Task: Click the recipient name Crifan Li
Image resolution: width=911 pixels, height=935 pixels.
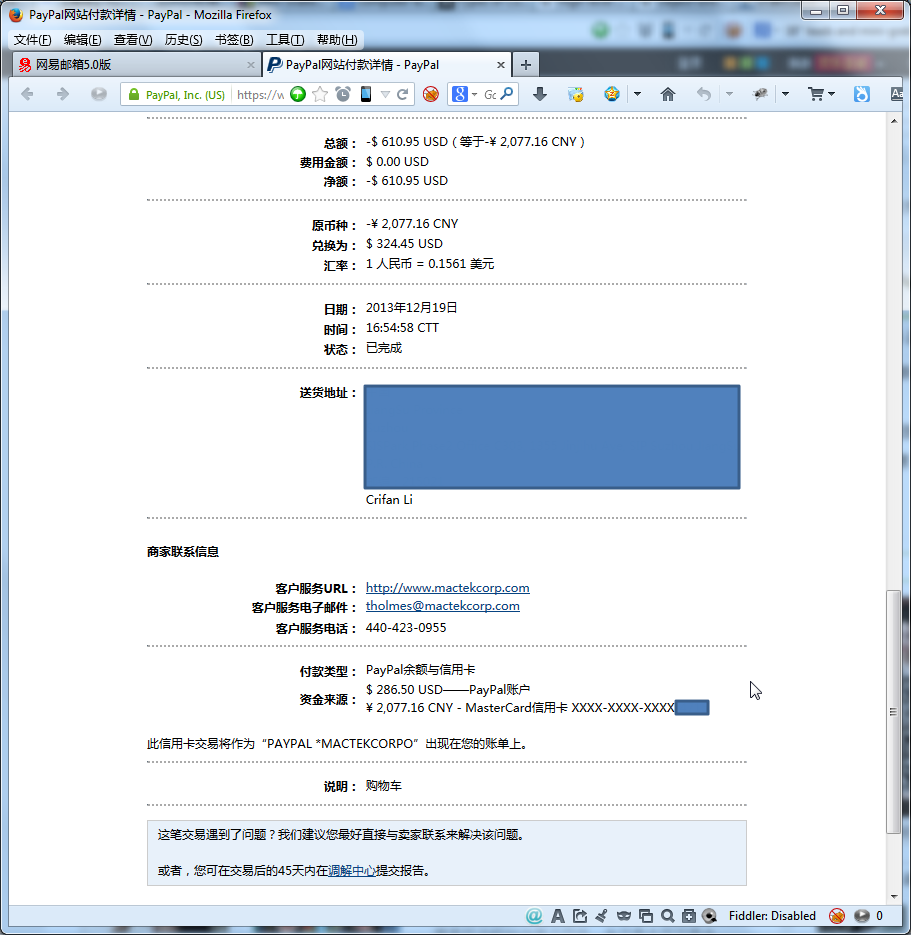Action: (389, 500)
